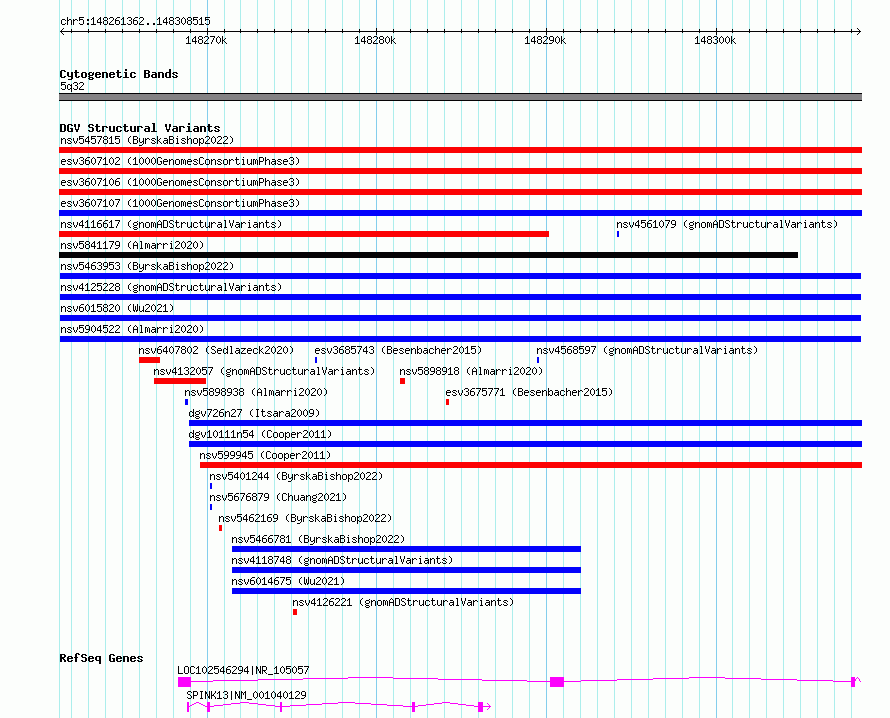The height and width of the screenshot is (718, 890).
Task: Click blue marker under esv3685743
Action: [316, 360]
